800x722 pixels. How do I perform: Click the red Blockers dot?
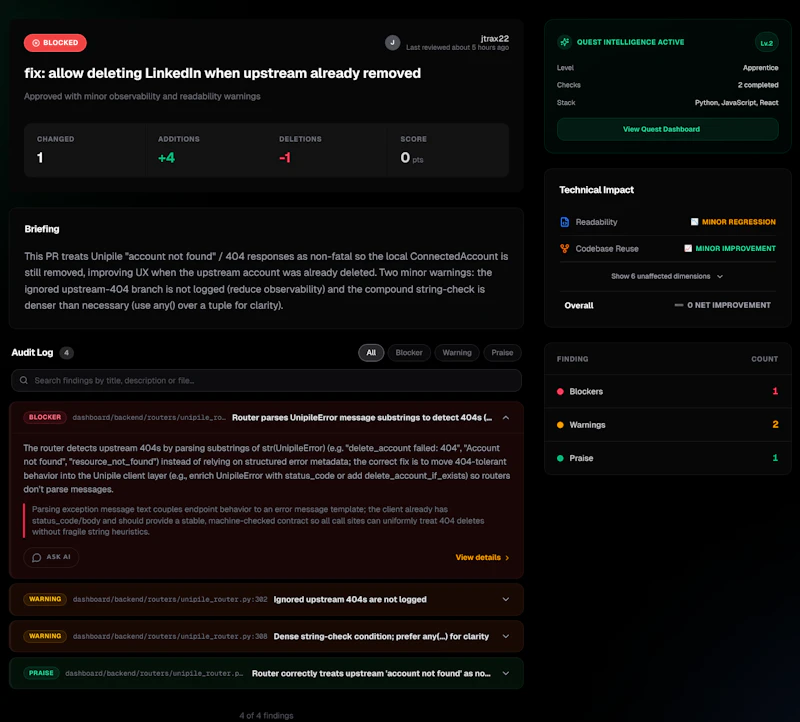coord(560,392)
